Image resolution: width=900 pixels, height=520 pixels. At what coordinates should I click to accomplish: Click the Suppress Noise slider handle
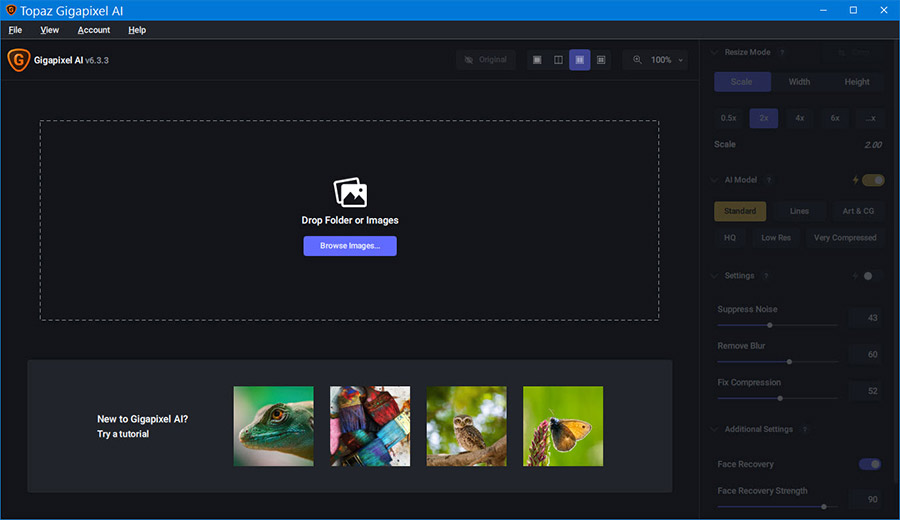[770, 325]
